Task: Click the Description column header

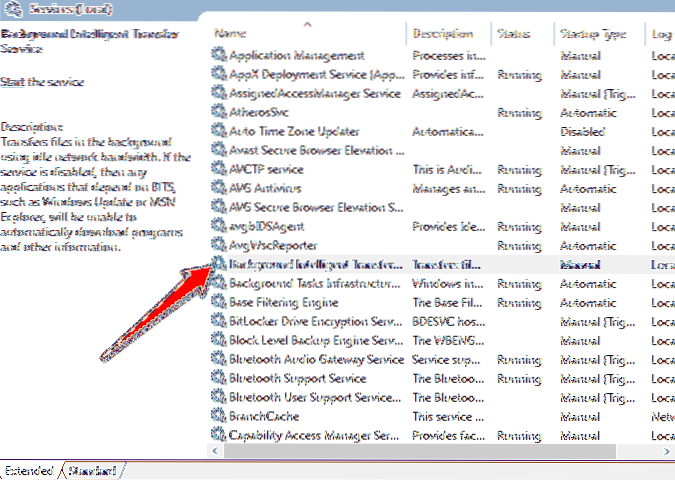Action: 443,34
